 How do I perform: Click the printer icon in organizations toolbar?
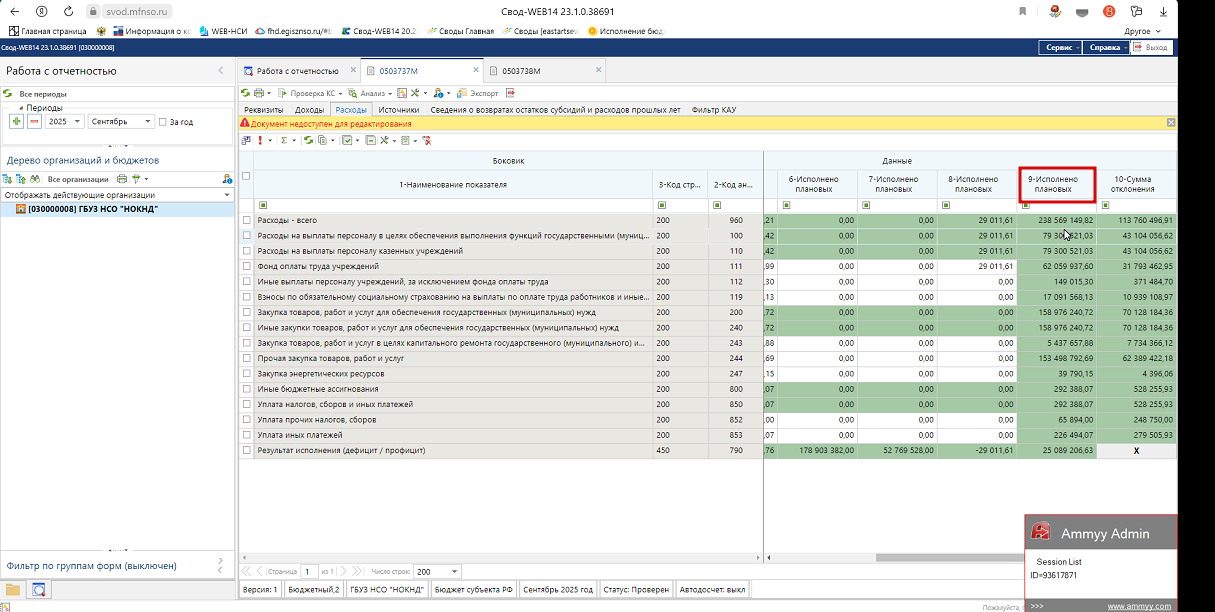(x=121, y=179)
